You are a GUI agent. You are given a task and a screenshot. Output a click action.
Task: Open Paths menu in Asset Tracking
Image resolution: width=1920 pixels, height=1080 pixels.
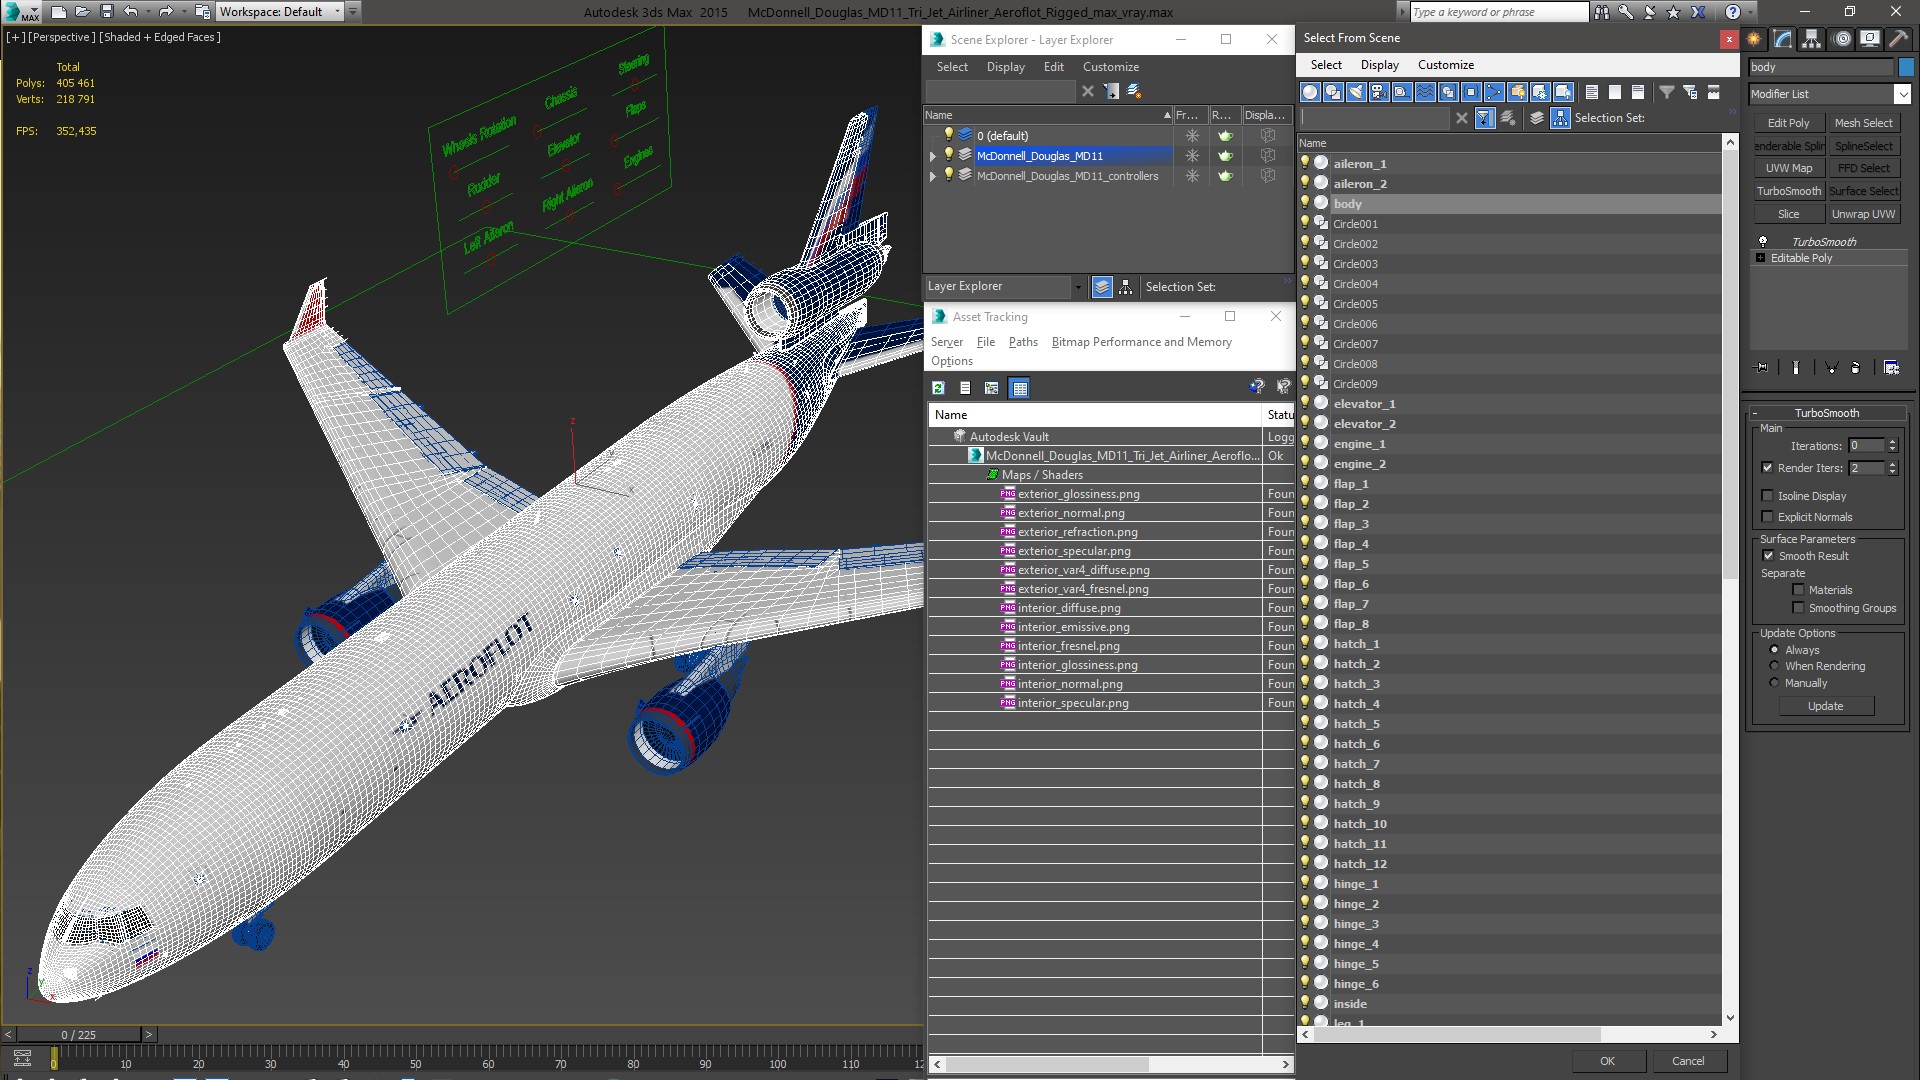click(1023, 342)
